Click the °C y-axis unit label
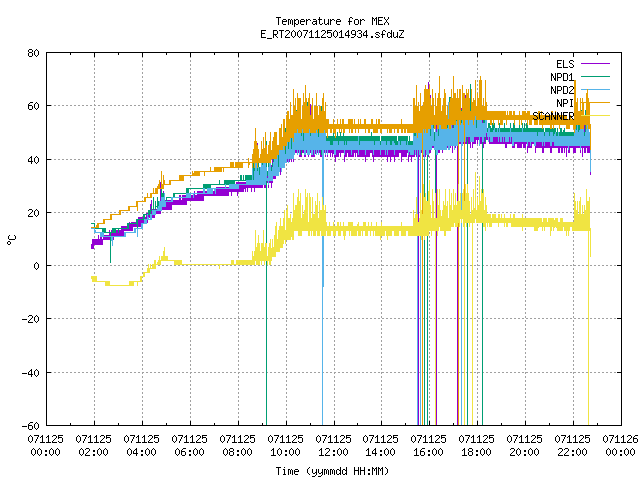 [x=11, y=240]
